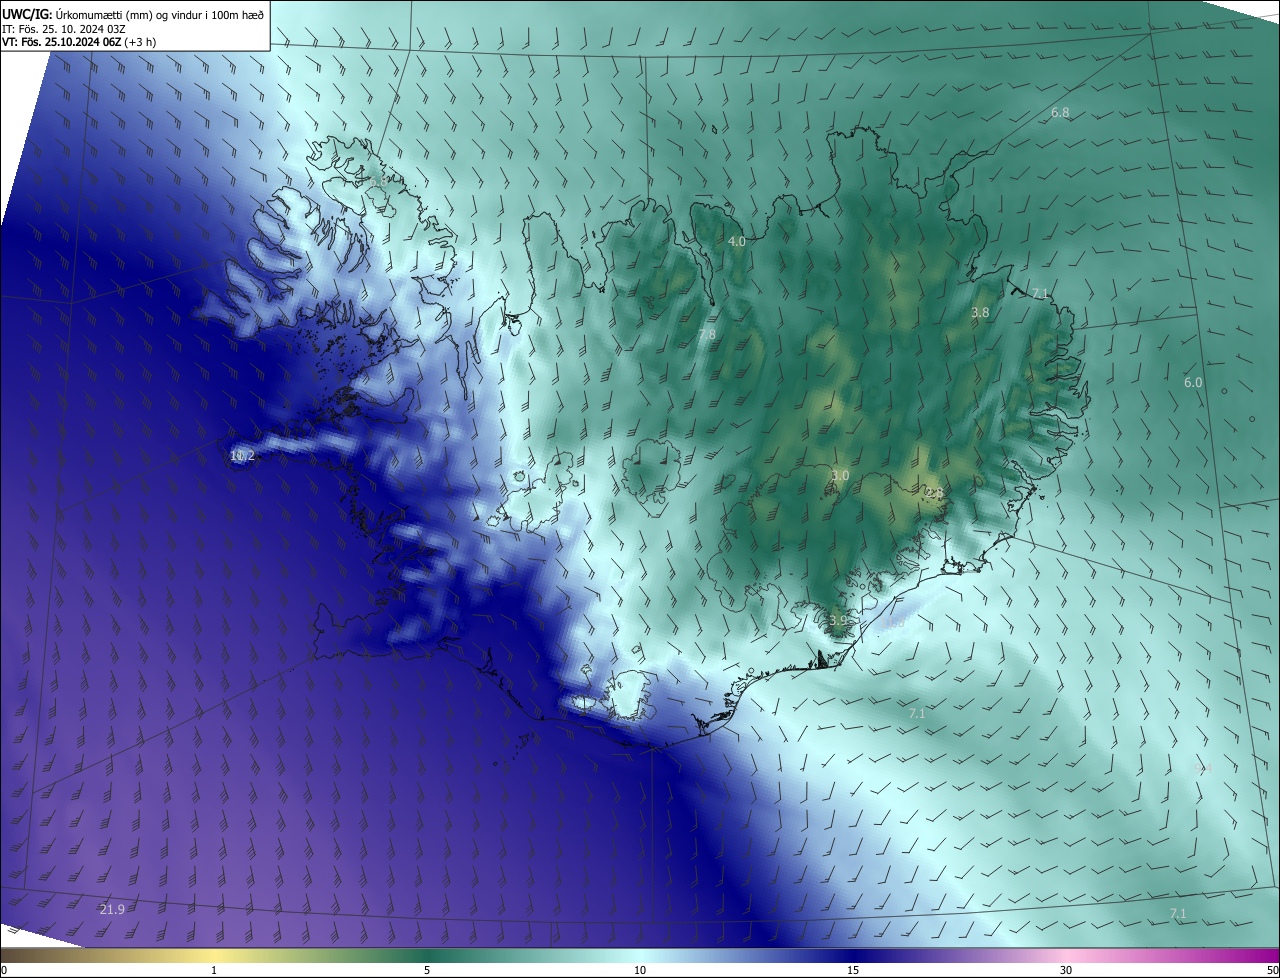Click the 21.9 value label on the map
1280x978 pixels.
tap(112, 909)
